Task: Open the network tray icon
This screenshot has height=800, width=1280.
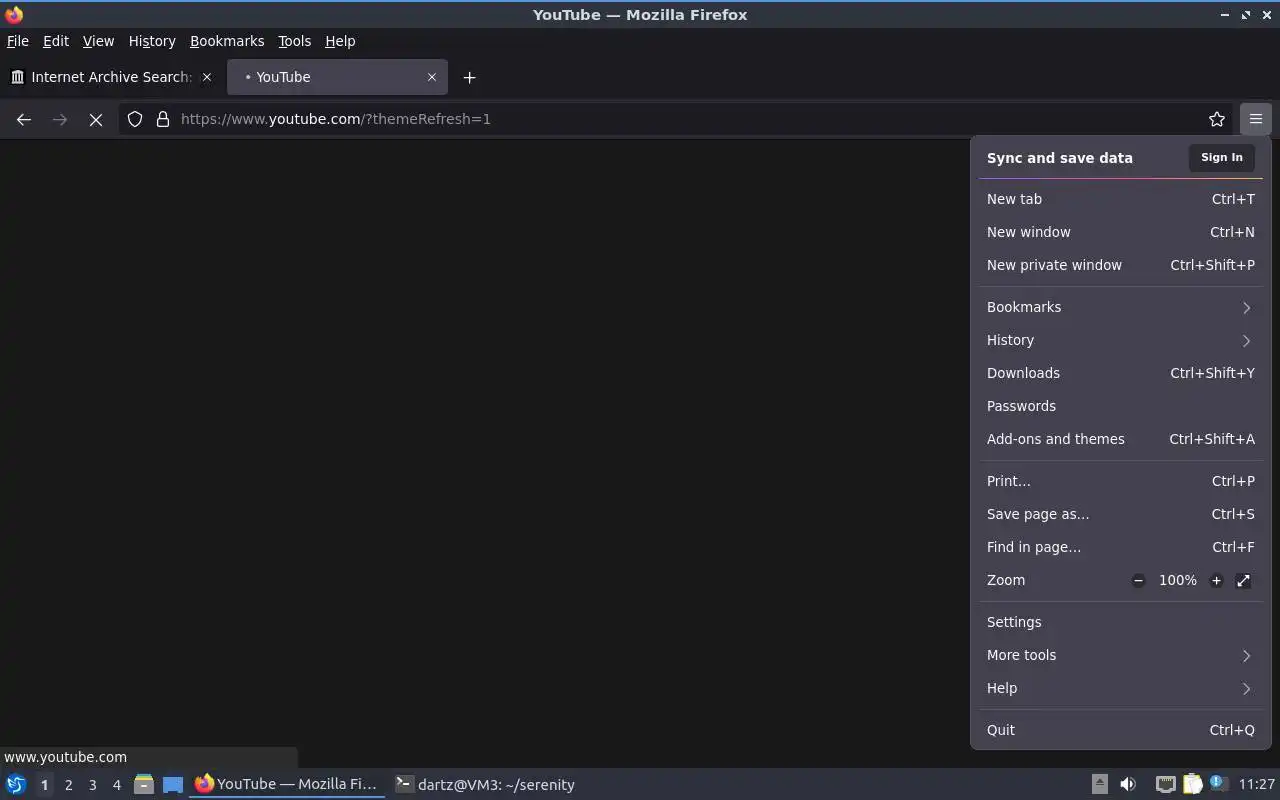Action: (x=1166, y=784)
